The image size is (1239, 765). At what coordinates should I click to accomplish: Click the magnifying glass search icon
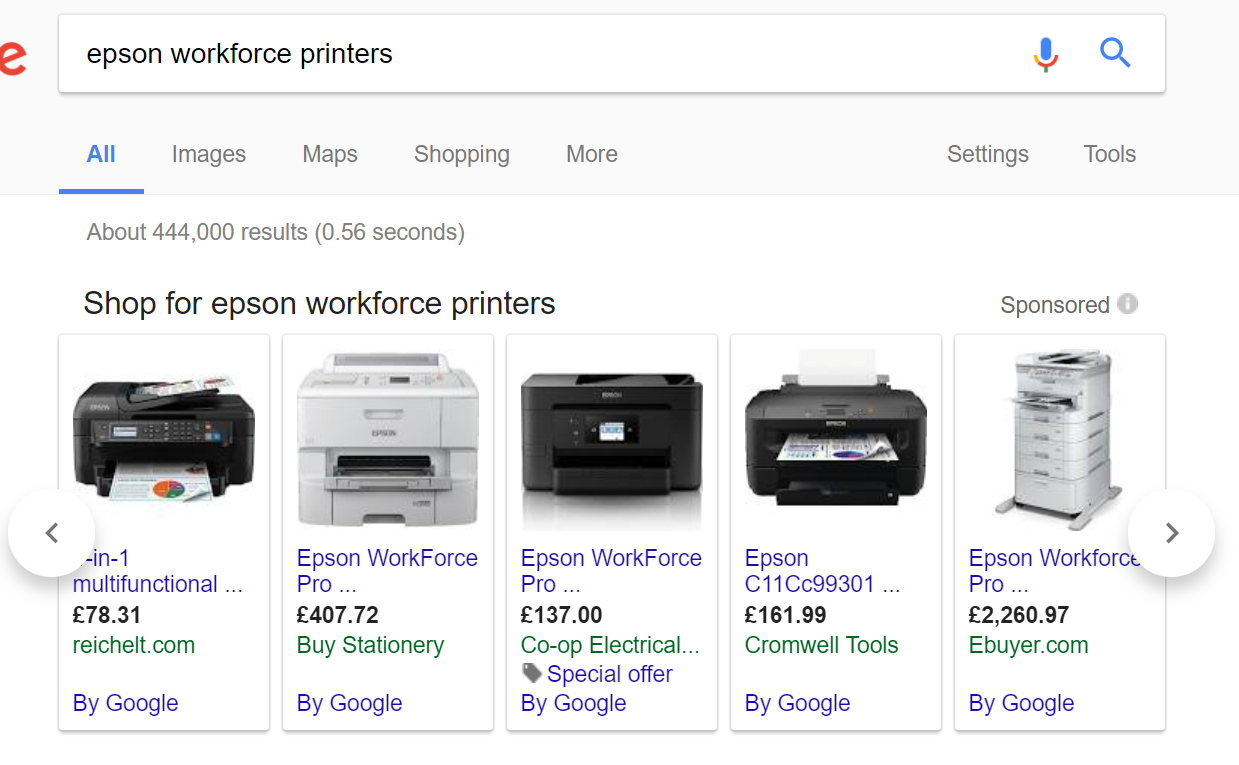[x=1115, y=53]
